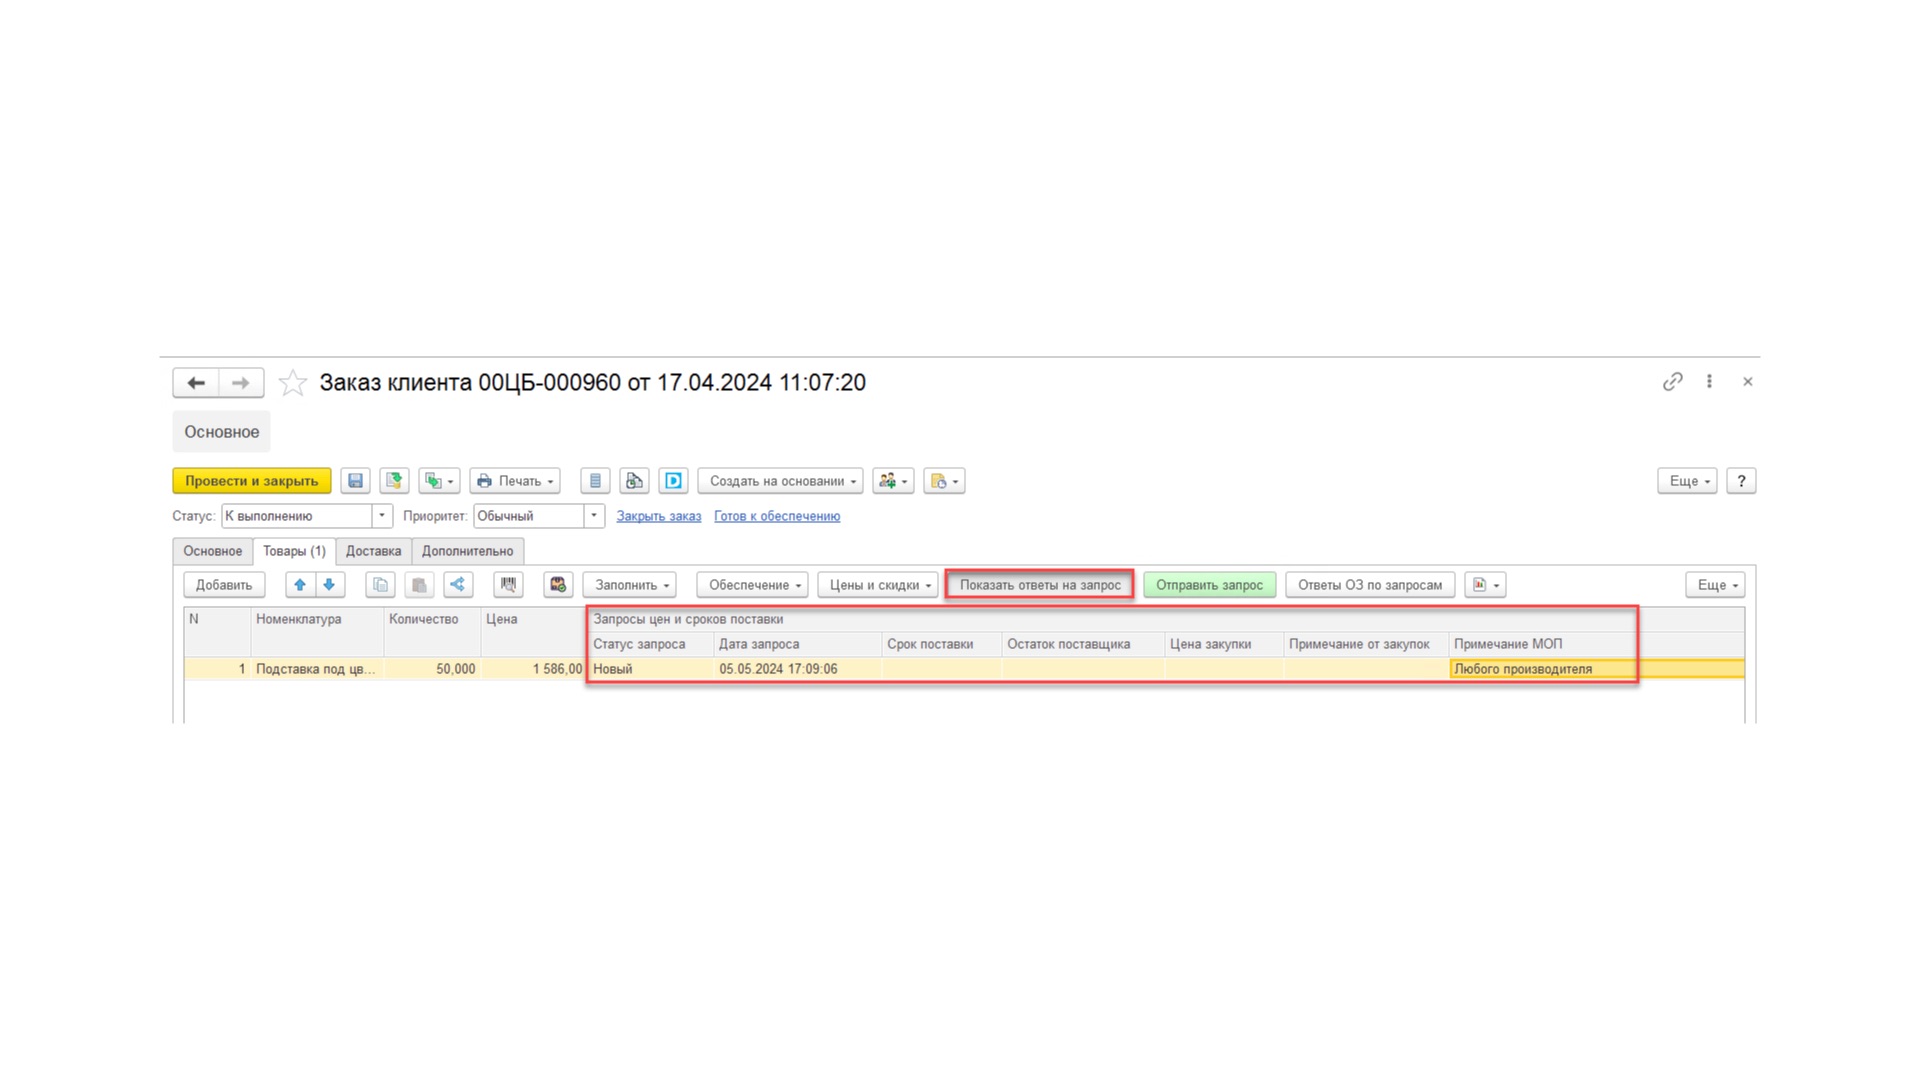Screen dimensions: 1920x1080
Task: Click Показать ответы на запрос button
Action: (1040, 585)
